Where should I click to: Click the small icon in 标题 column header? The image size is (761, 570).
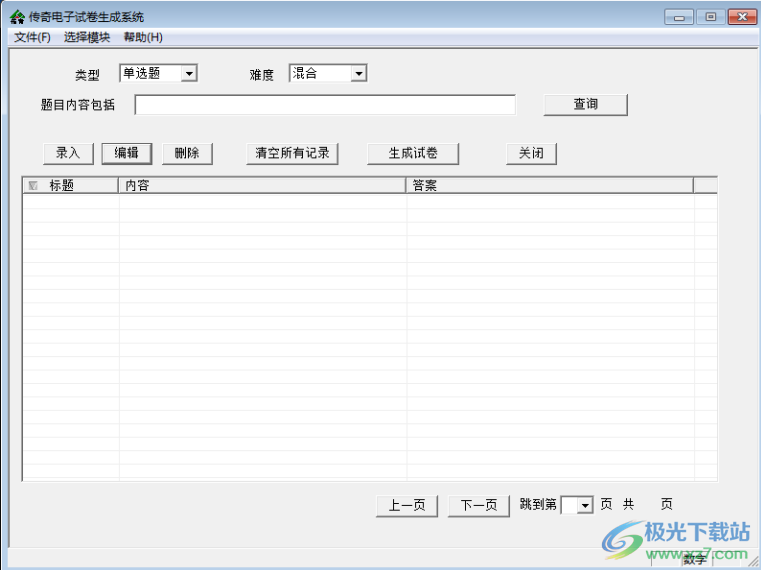(x=33, y=185)
